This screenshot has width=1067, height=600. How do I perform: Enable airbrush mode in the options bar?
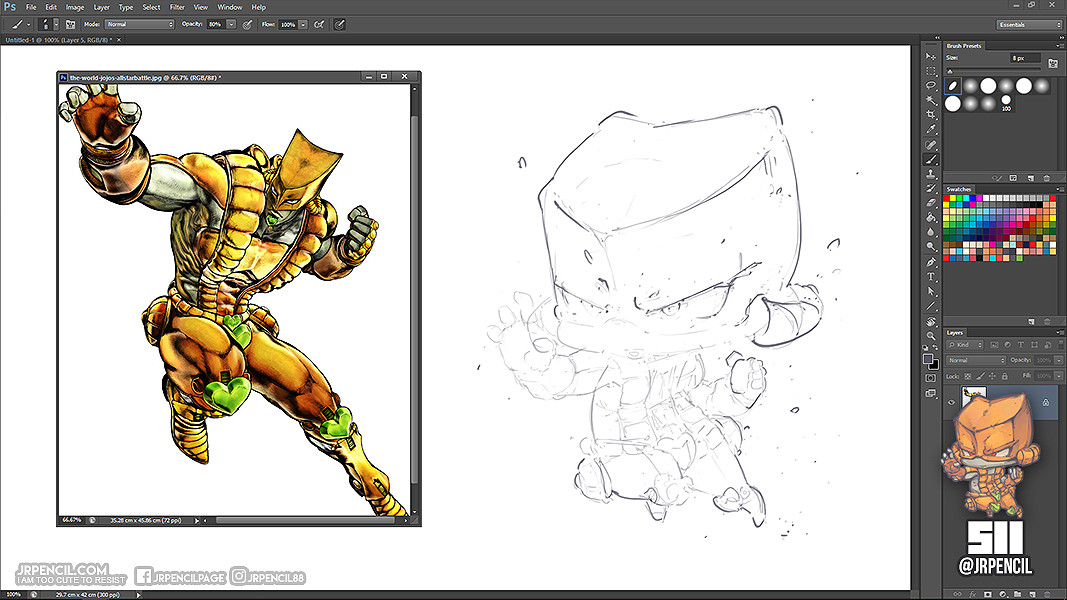coord(320,24)
